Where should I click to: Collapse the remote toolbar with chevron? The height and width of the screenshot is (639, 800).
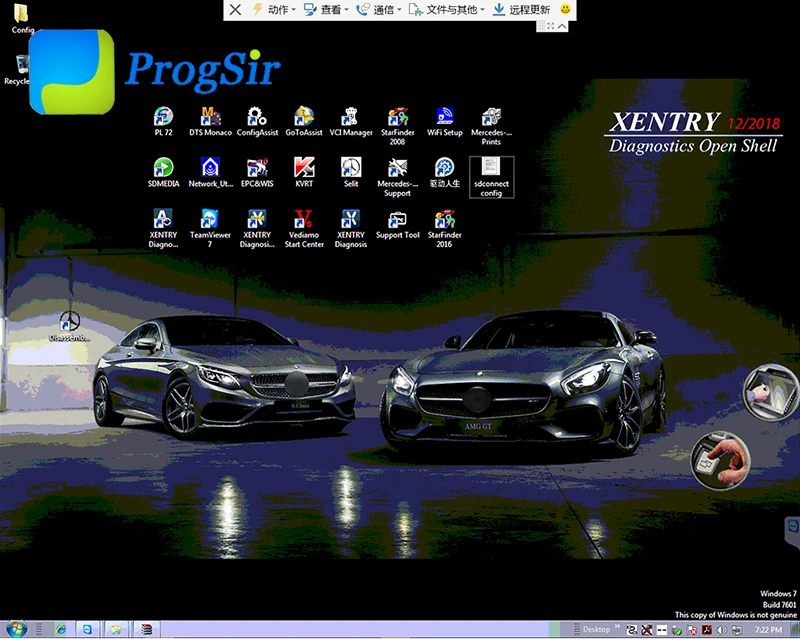[x=562, y=26]
